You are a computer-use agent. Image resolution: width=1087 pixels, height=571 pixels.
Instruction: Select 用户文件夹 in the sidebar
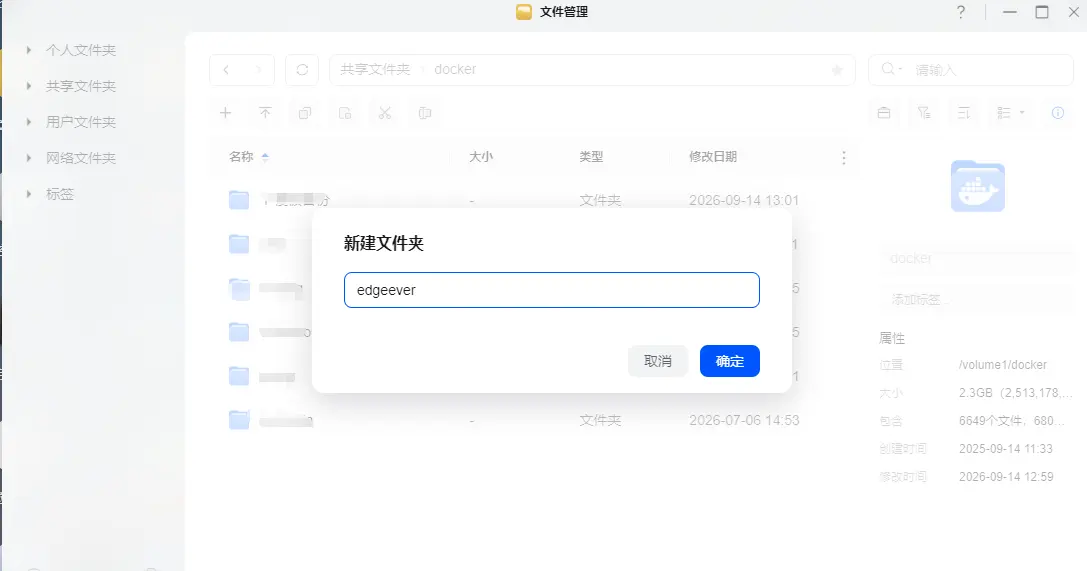pos(80,122)
